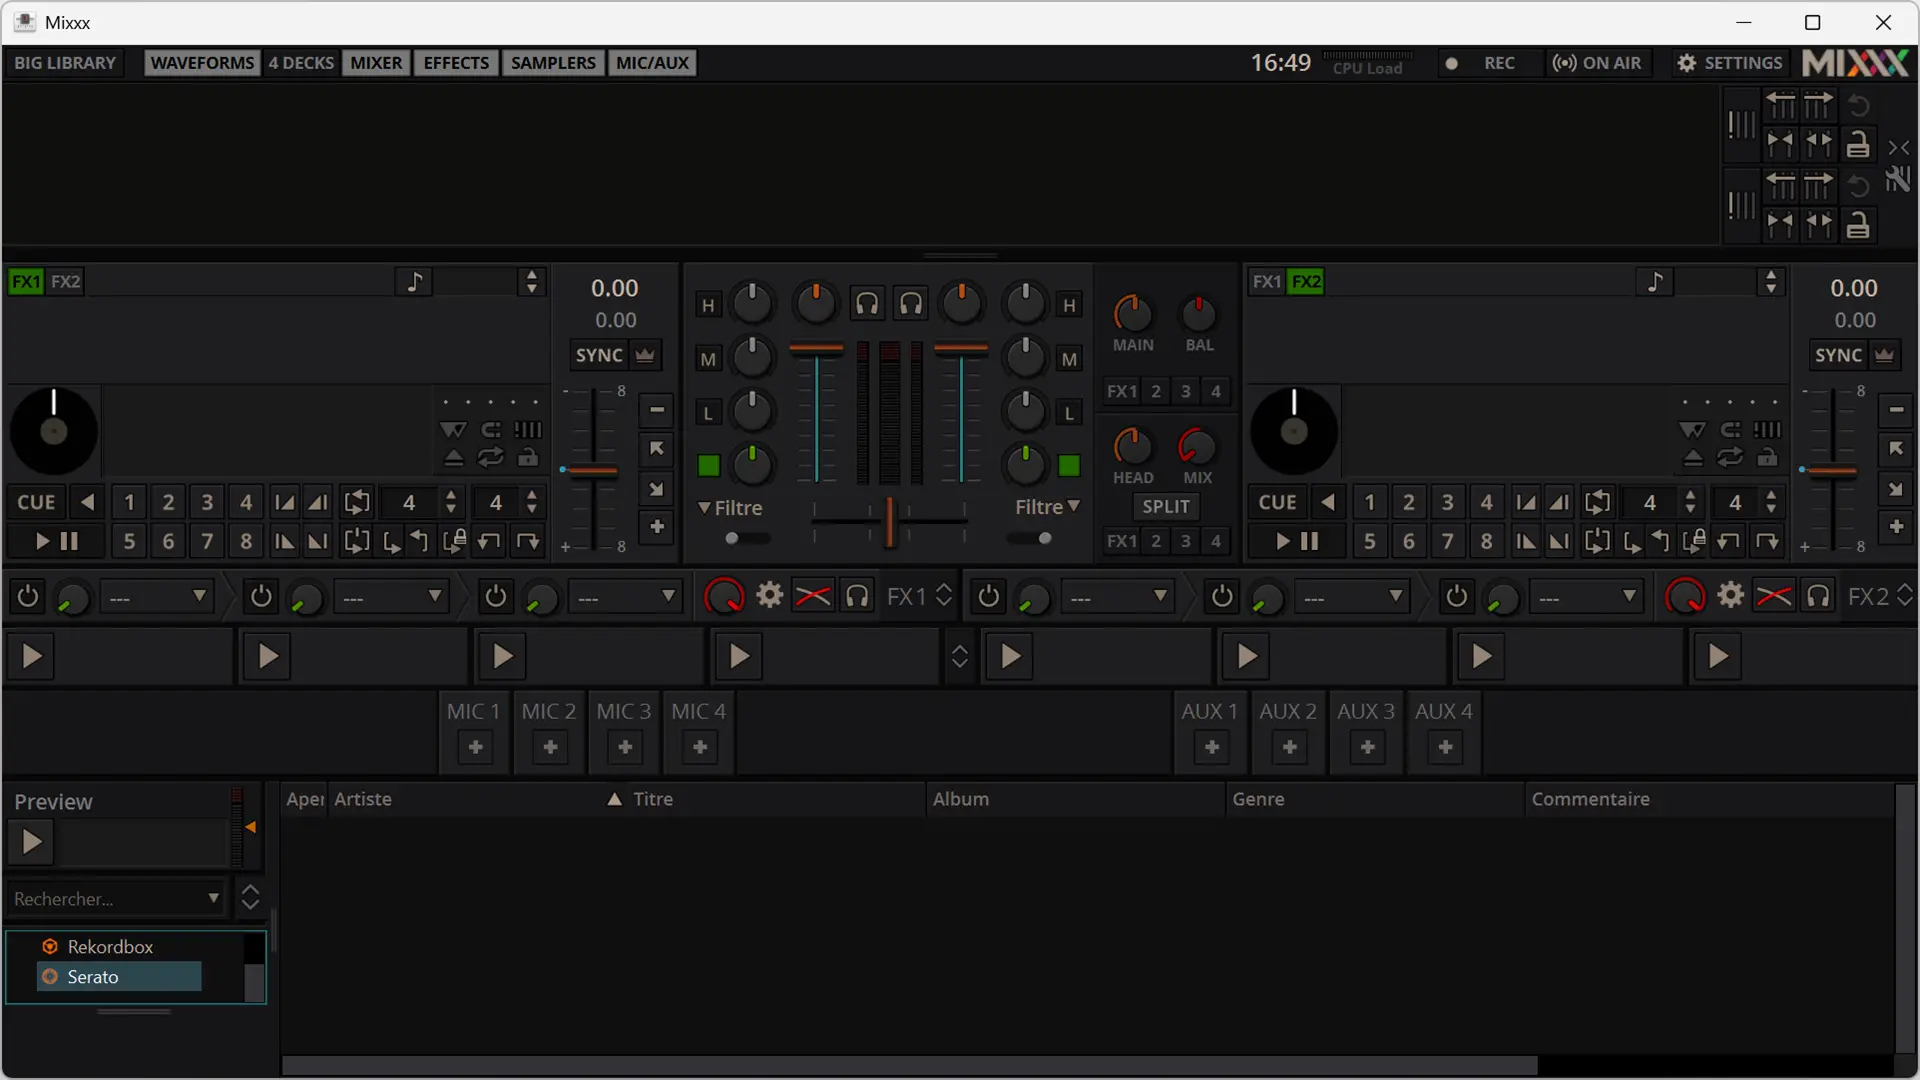
Task: Toggle the MIC/AUX section
Action: pyautogui.click(x=652, y=63)
